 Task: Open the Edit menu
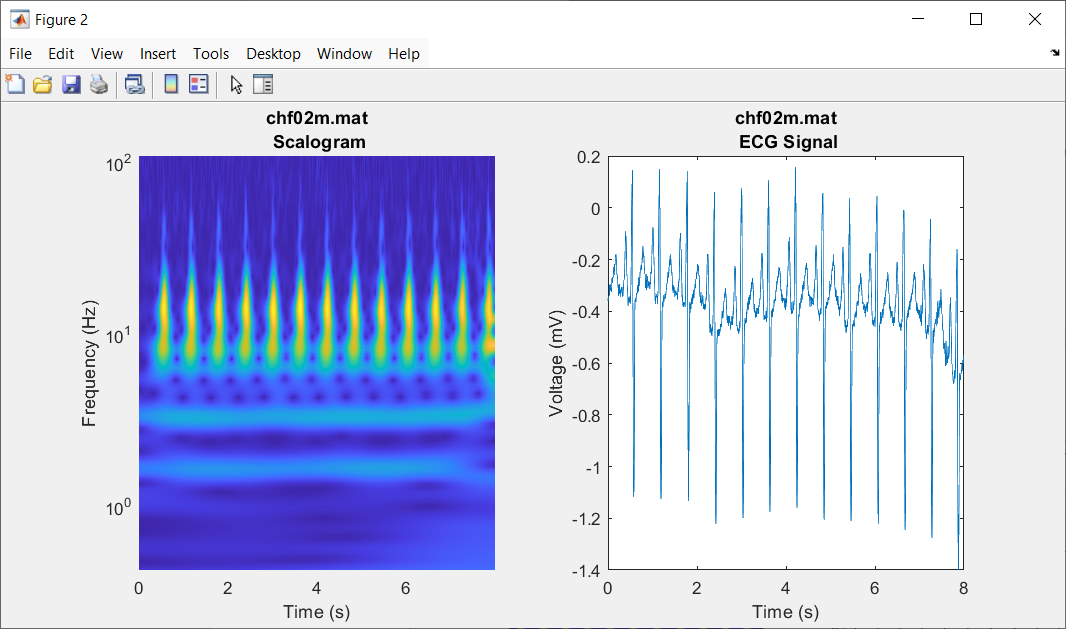tap(61, 54)
